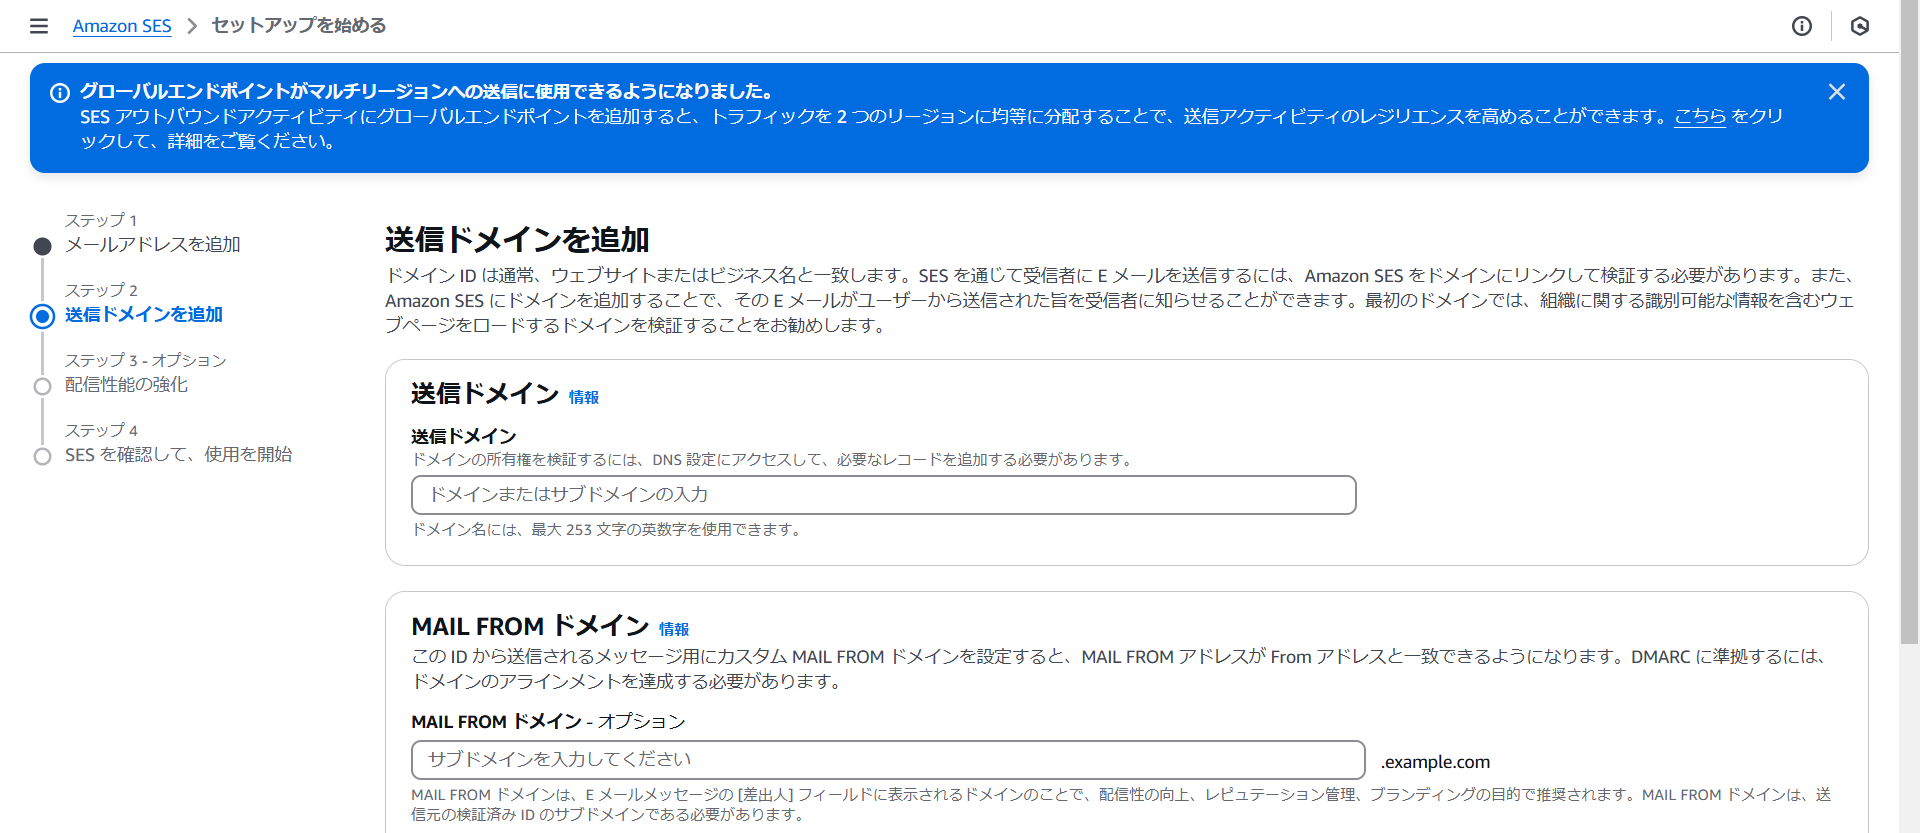Image resolution: width=1920 pixels, height=833 pixels.
Task: Jump to 配信性能の強化 step label
Action: coord(126,384)
